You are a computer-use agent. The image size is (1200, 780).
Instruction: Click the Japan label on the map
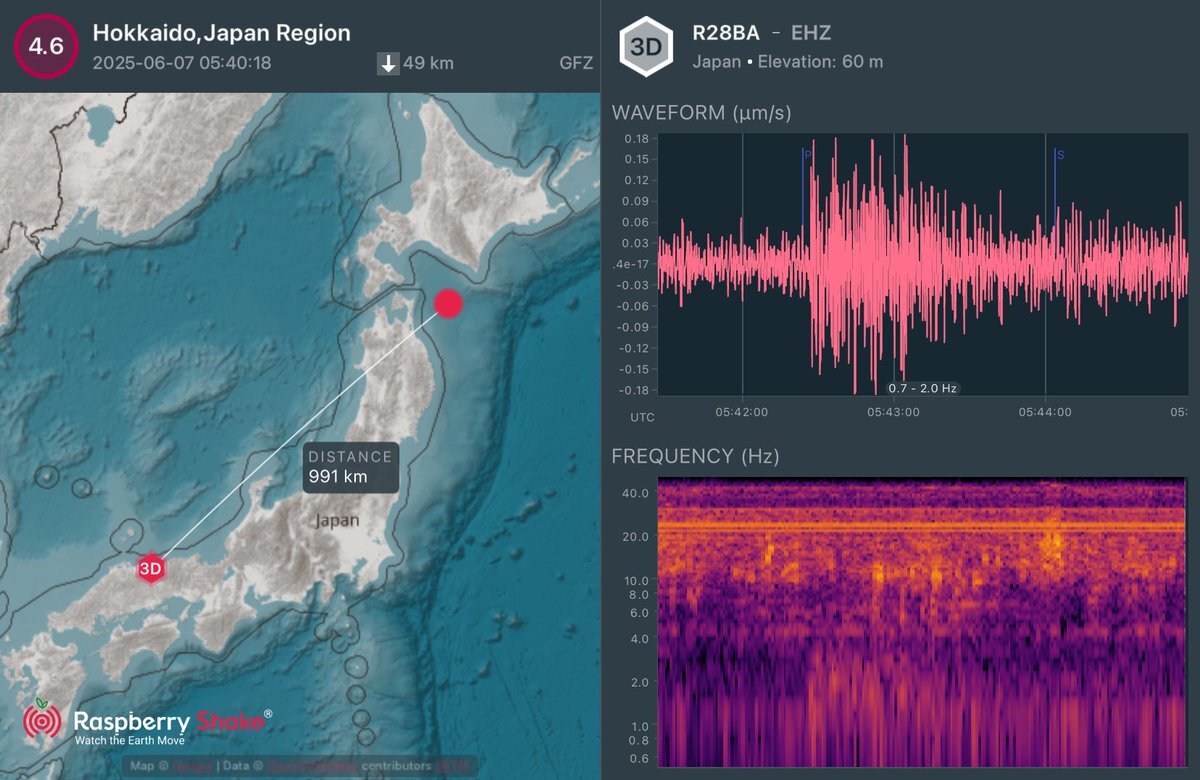click(336, 521)
